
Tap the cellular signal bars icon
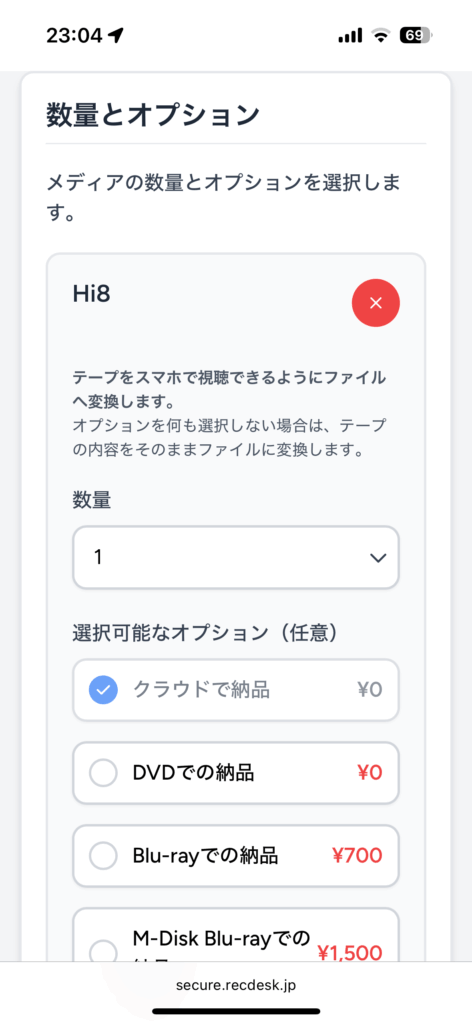point(351,36)
